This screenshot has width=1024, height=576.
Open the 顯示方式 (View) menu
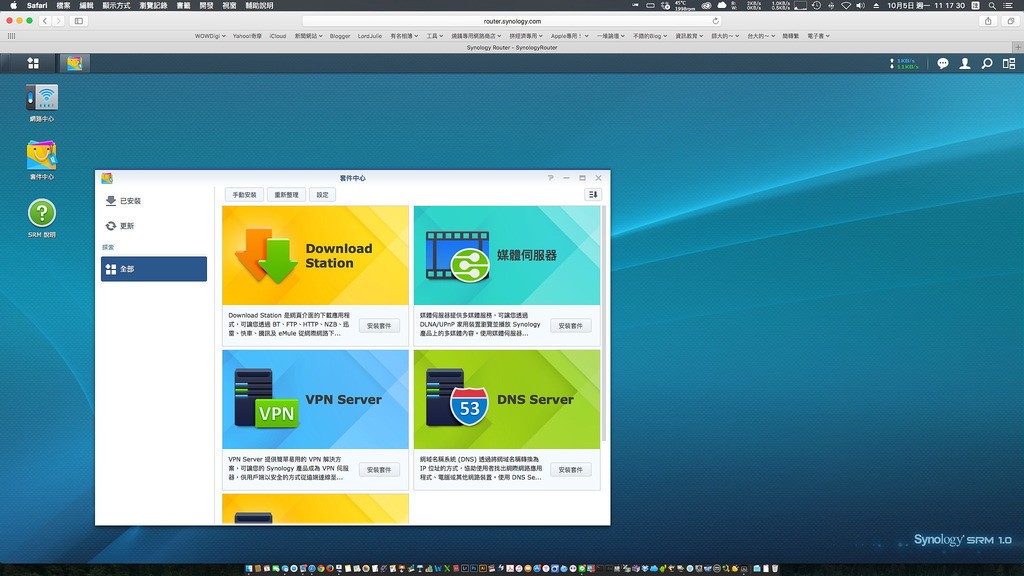click(116, 5)
